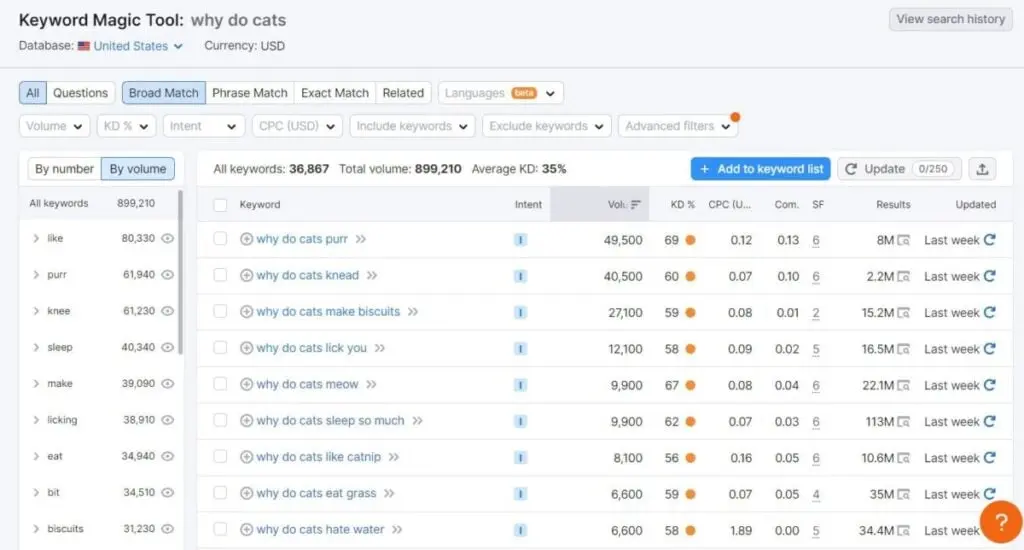Tick checkbox for 'why do cats lick you'

click(x=220, y=348)
